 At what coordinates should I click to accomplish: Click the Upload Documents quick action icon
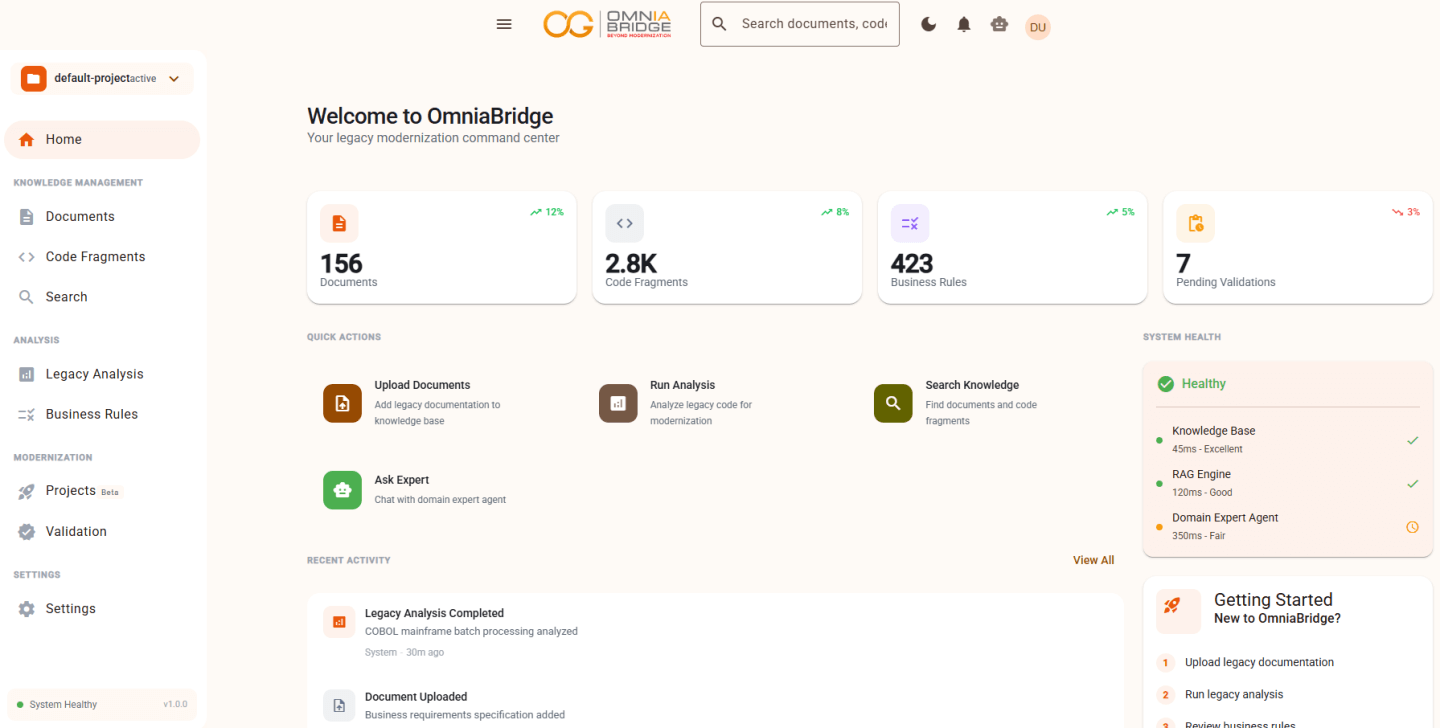pyautogui.click(x=342, y=403)
